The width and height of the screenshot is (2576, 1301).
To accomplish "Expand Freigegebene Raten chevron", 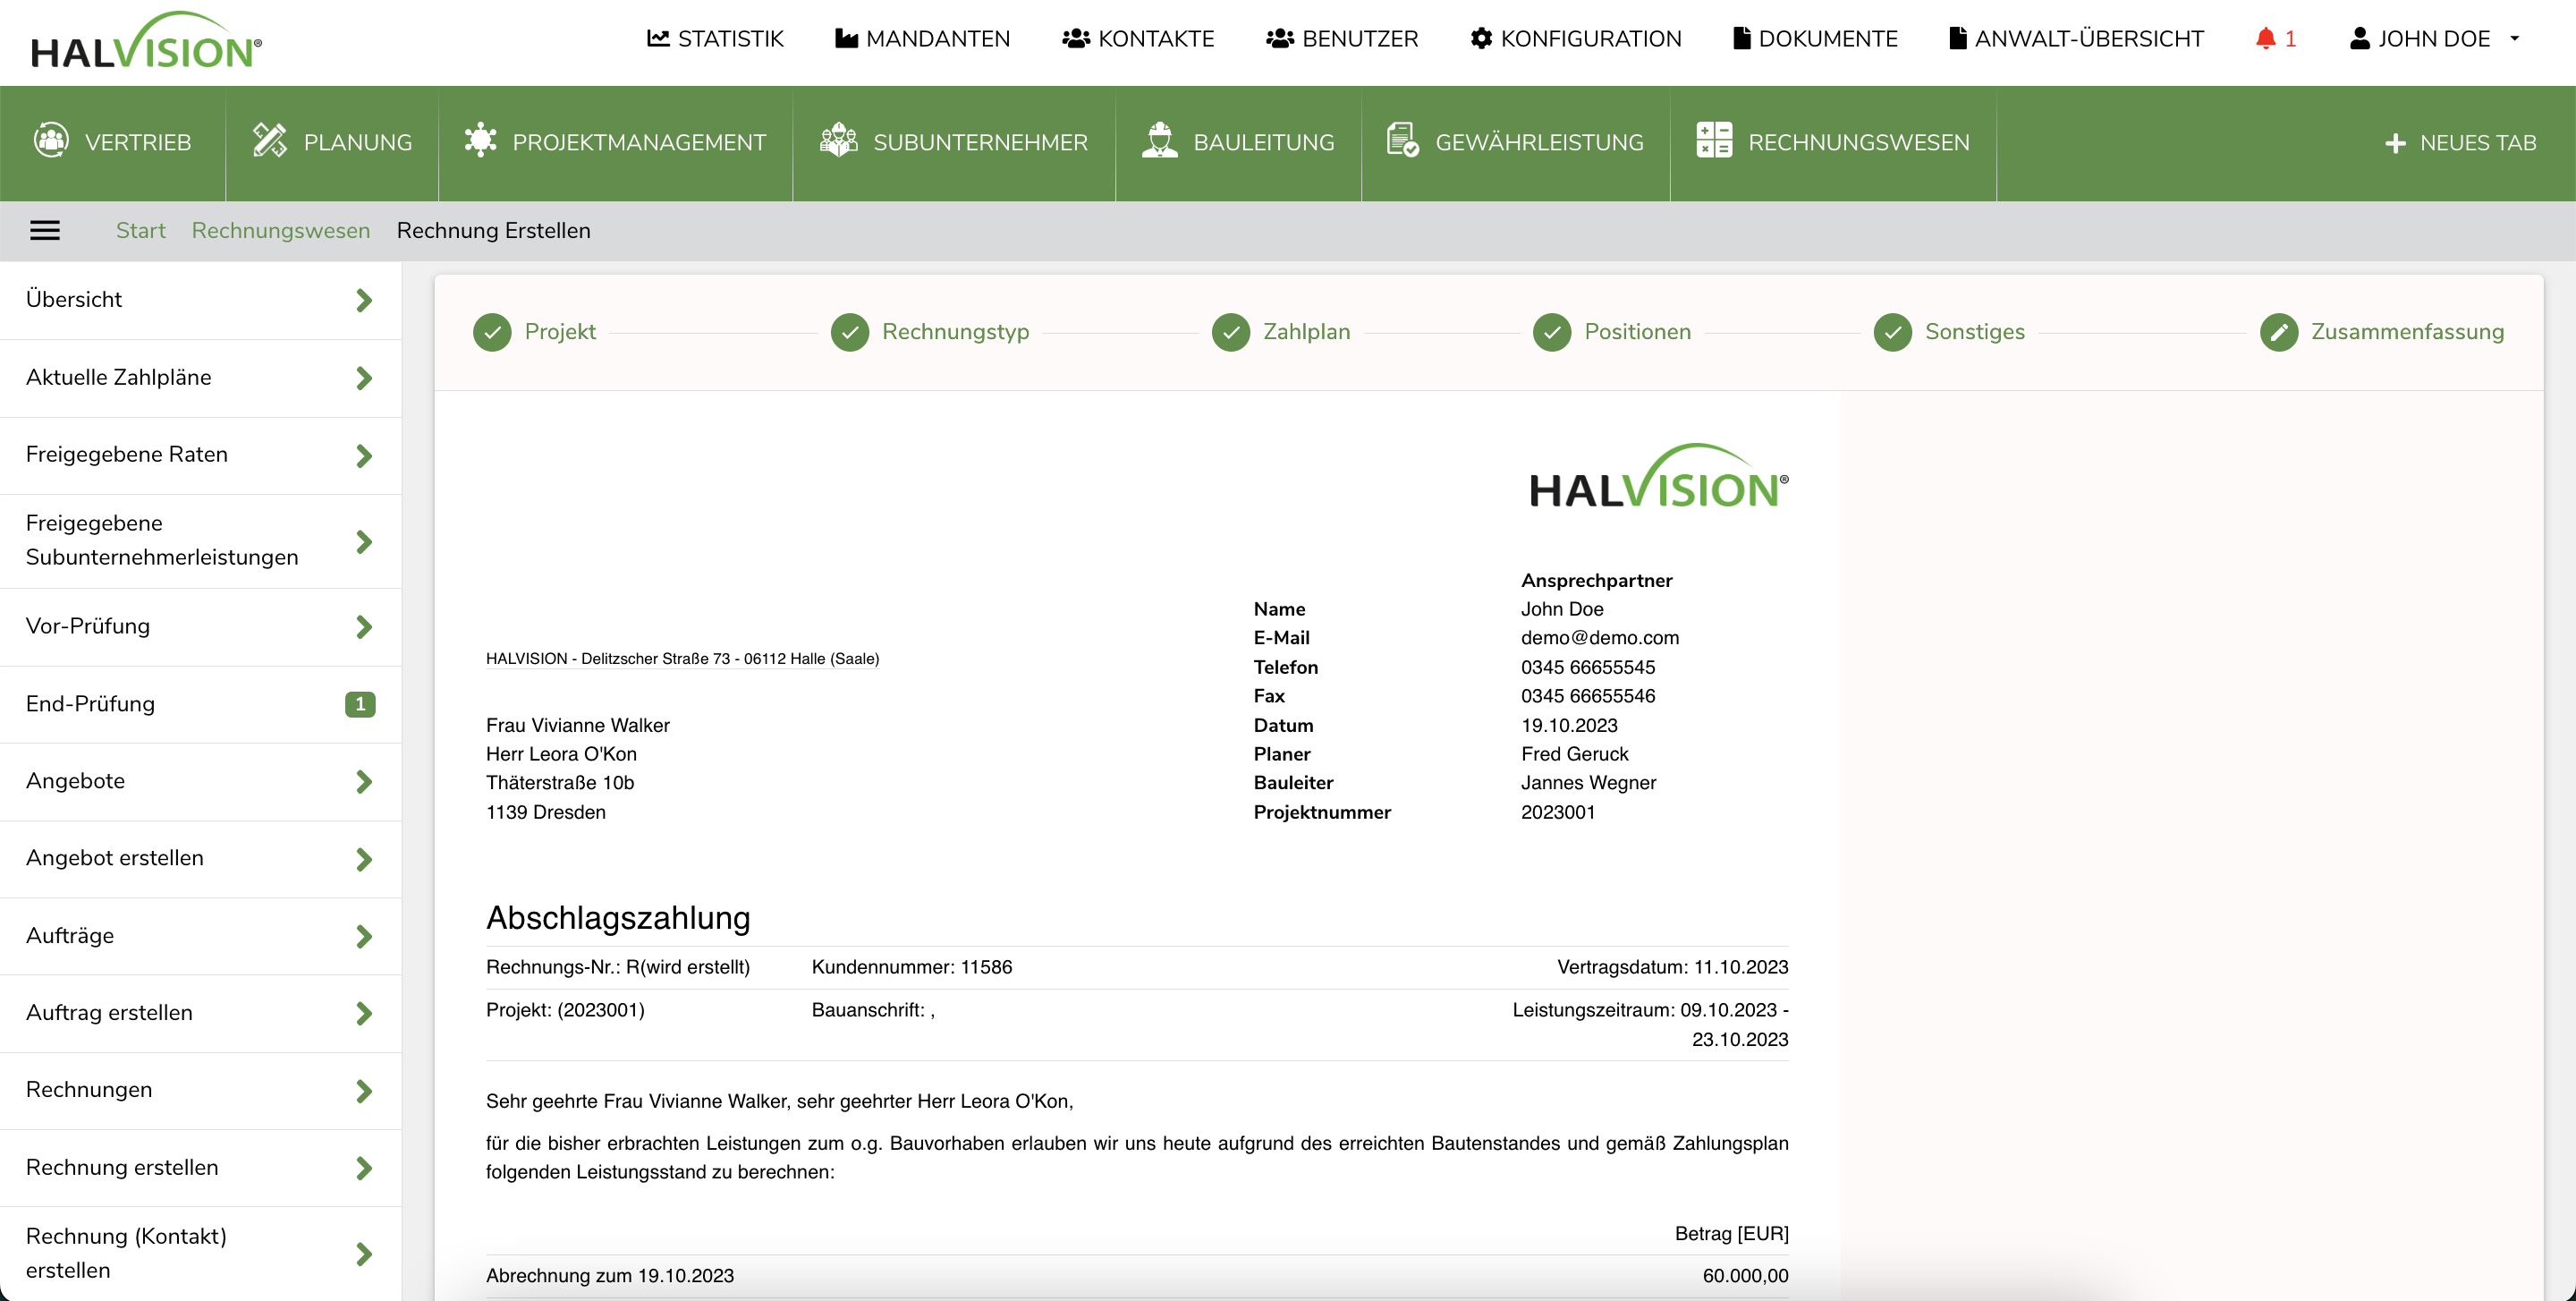I will 364,456.
